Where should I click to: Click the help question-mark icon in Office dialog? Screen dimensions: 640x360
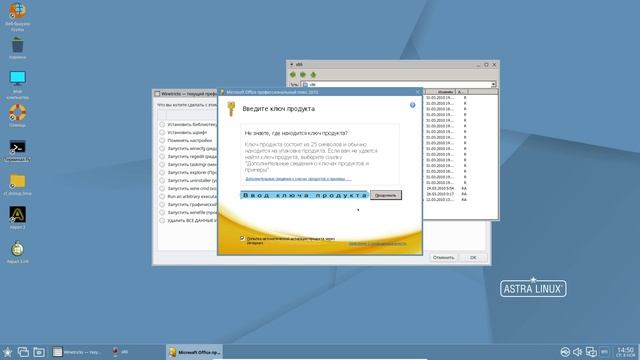pos(413,105)
